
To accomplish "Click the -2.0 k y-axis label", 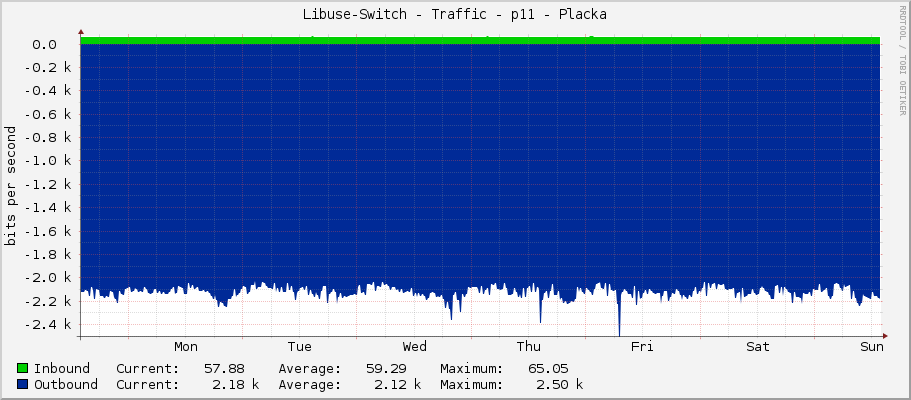I will click(48, 278).
